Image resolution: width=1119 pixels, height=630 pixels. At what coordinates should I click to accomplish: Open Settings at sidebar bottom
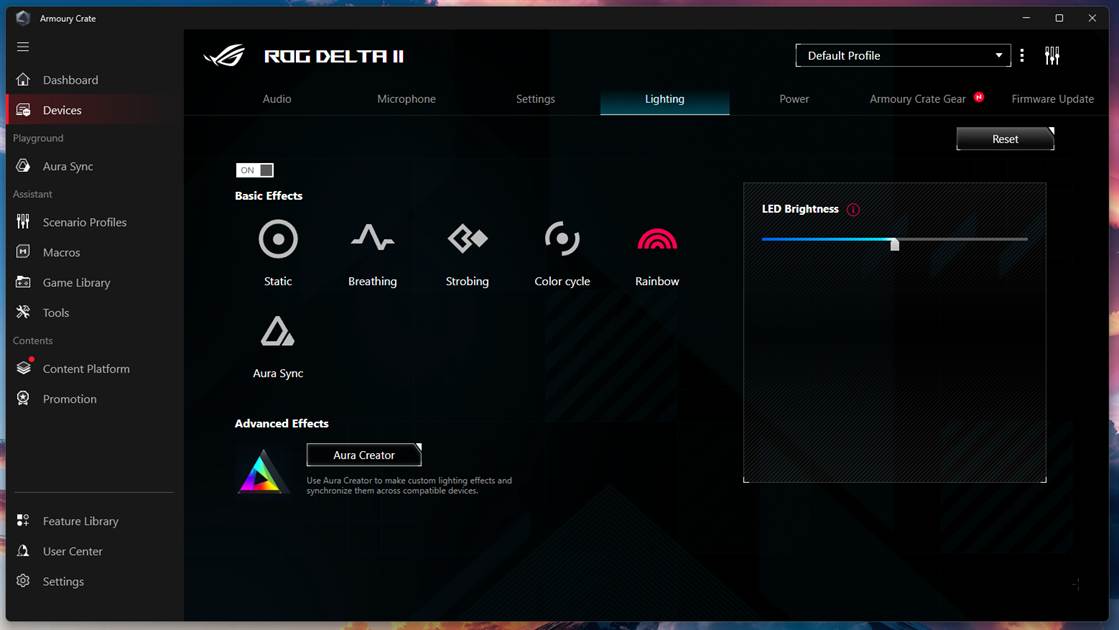coord(93,581)
